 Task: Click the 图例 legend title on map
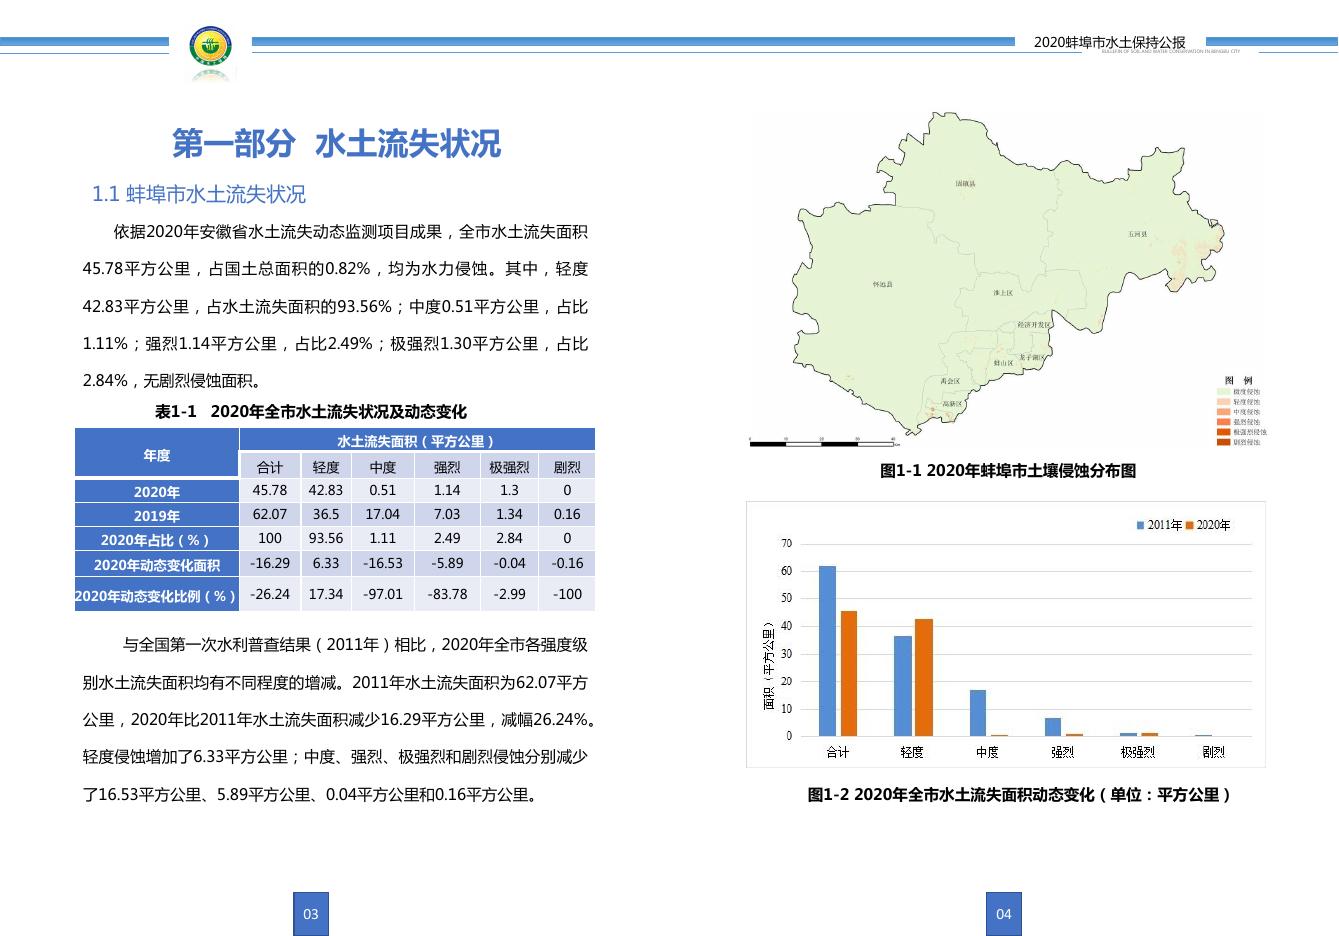(x=1239, y=381)
